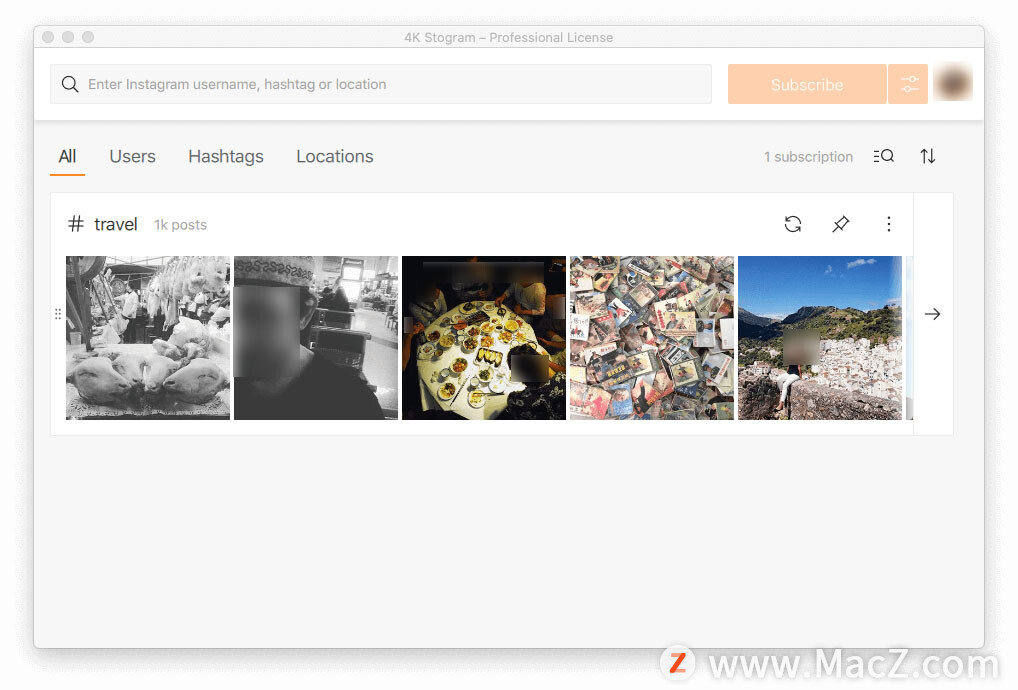Image resolution: width=1018 pixels, height=690 pixels.
Task: Open the black-and-white poultry market photo
Action: (148, 338)
